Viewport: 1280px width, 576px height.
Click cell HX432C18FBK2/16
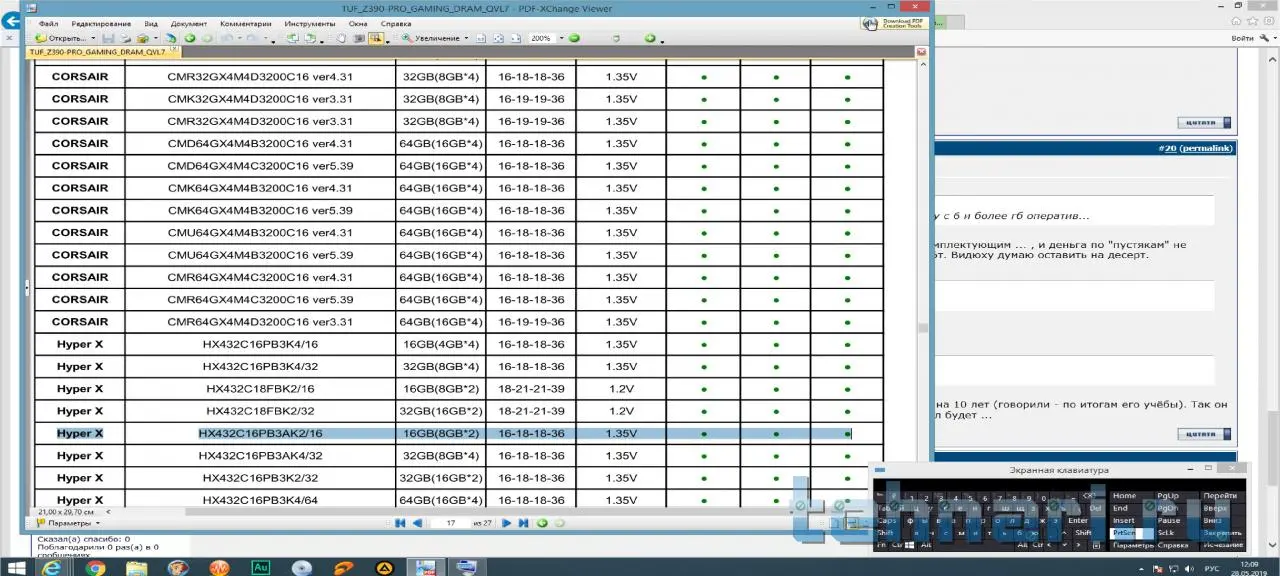coord(260,389)
